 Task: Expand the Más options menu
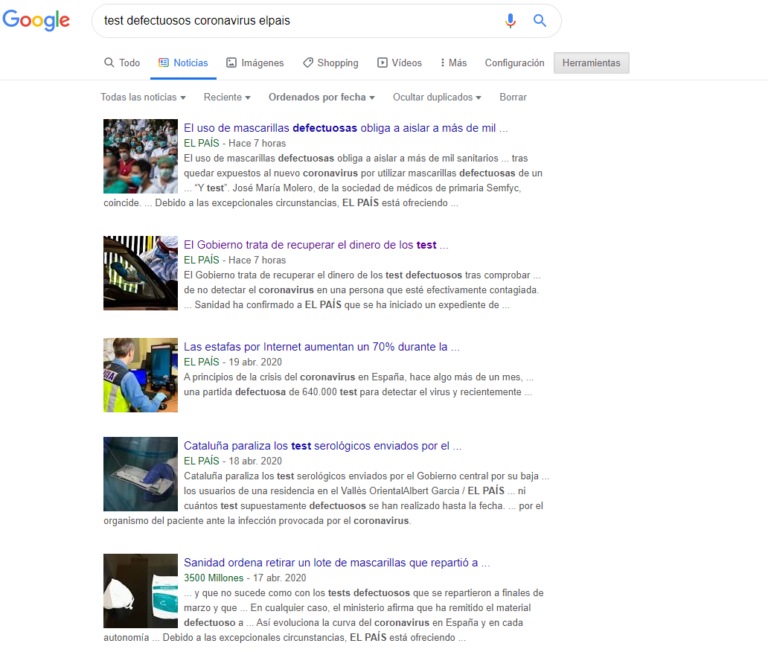coord(453,63)
